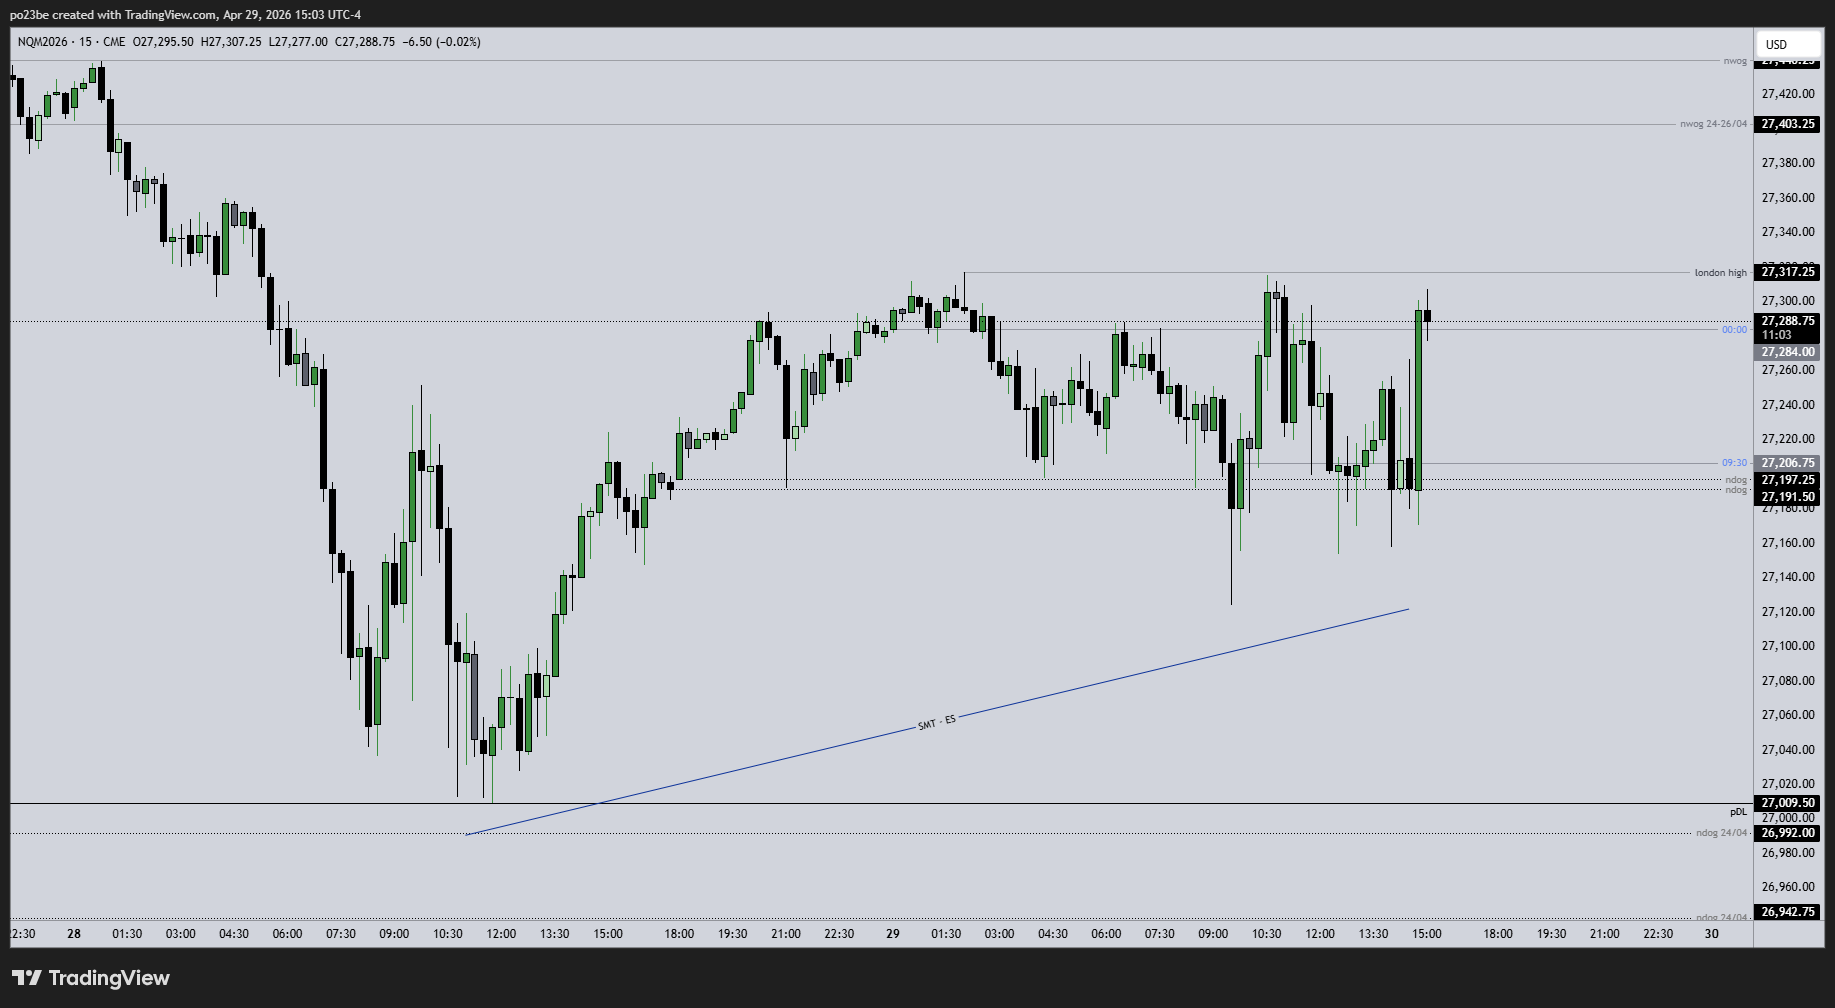Click the blue 09:30 level label
Screen dimensions: 1835x1008
[1734, 463]
